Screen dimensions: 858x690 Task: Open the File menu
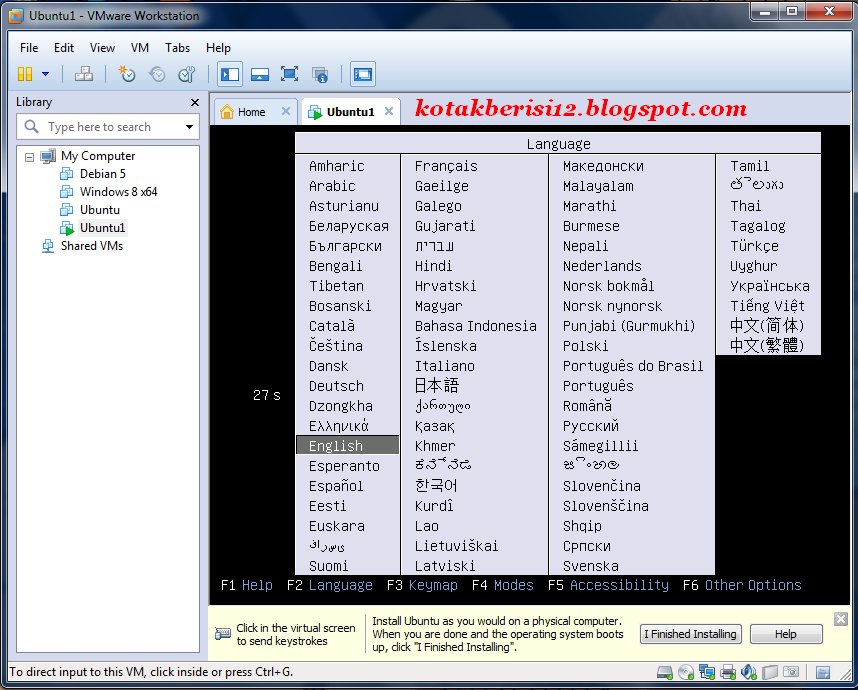(29, 48)
